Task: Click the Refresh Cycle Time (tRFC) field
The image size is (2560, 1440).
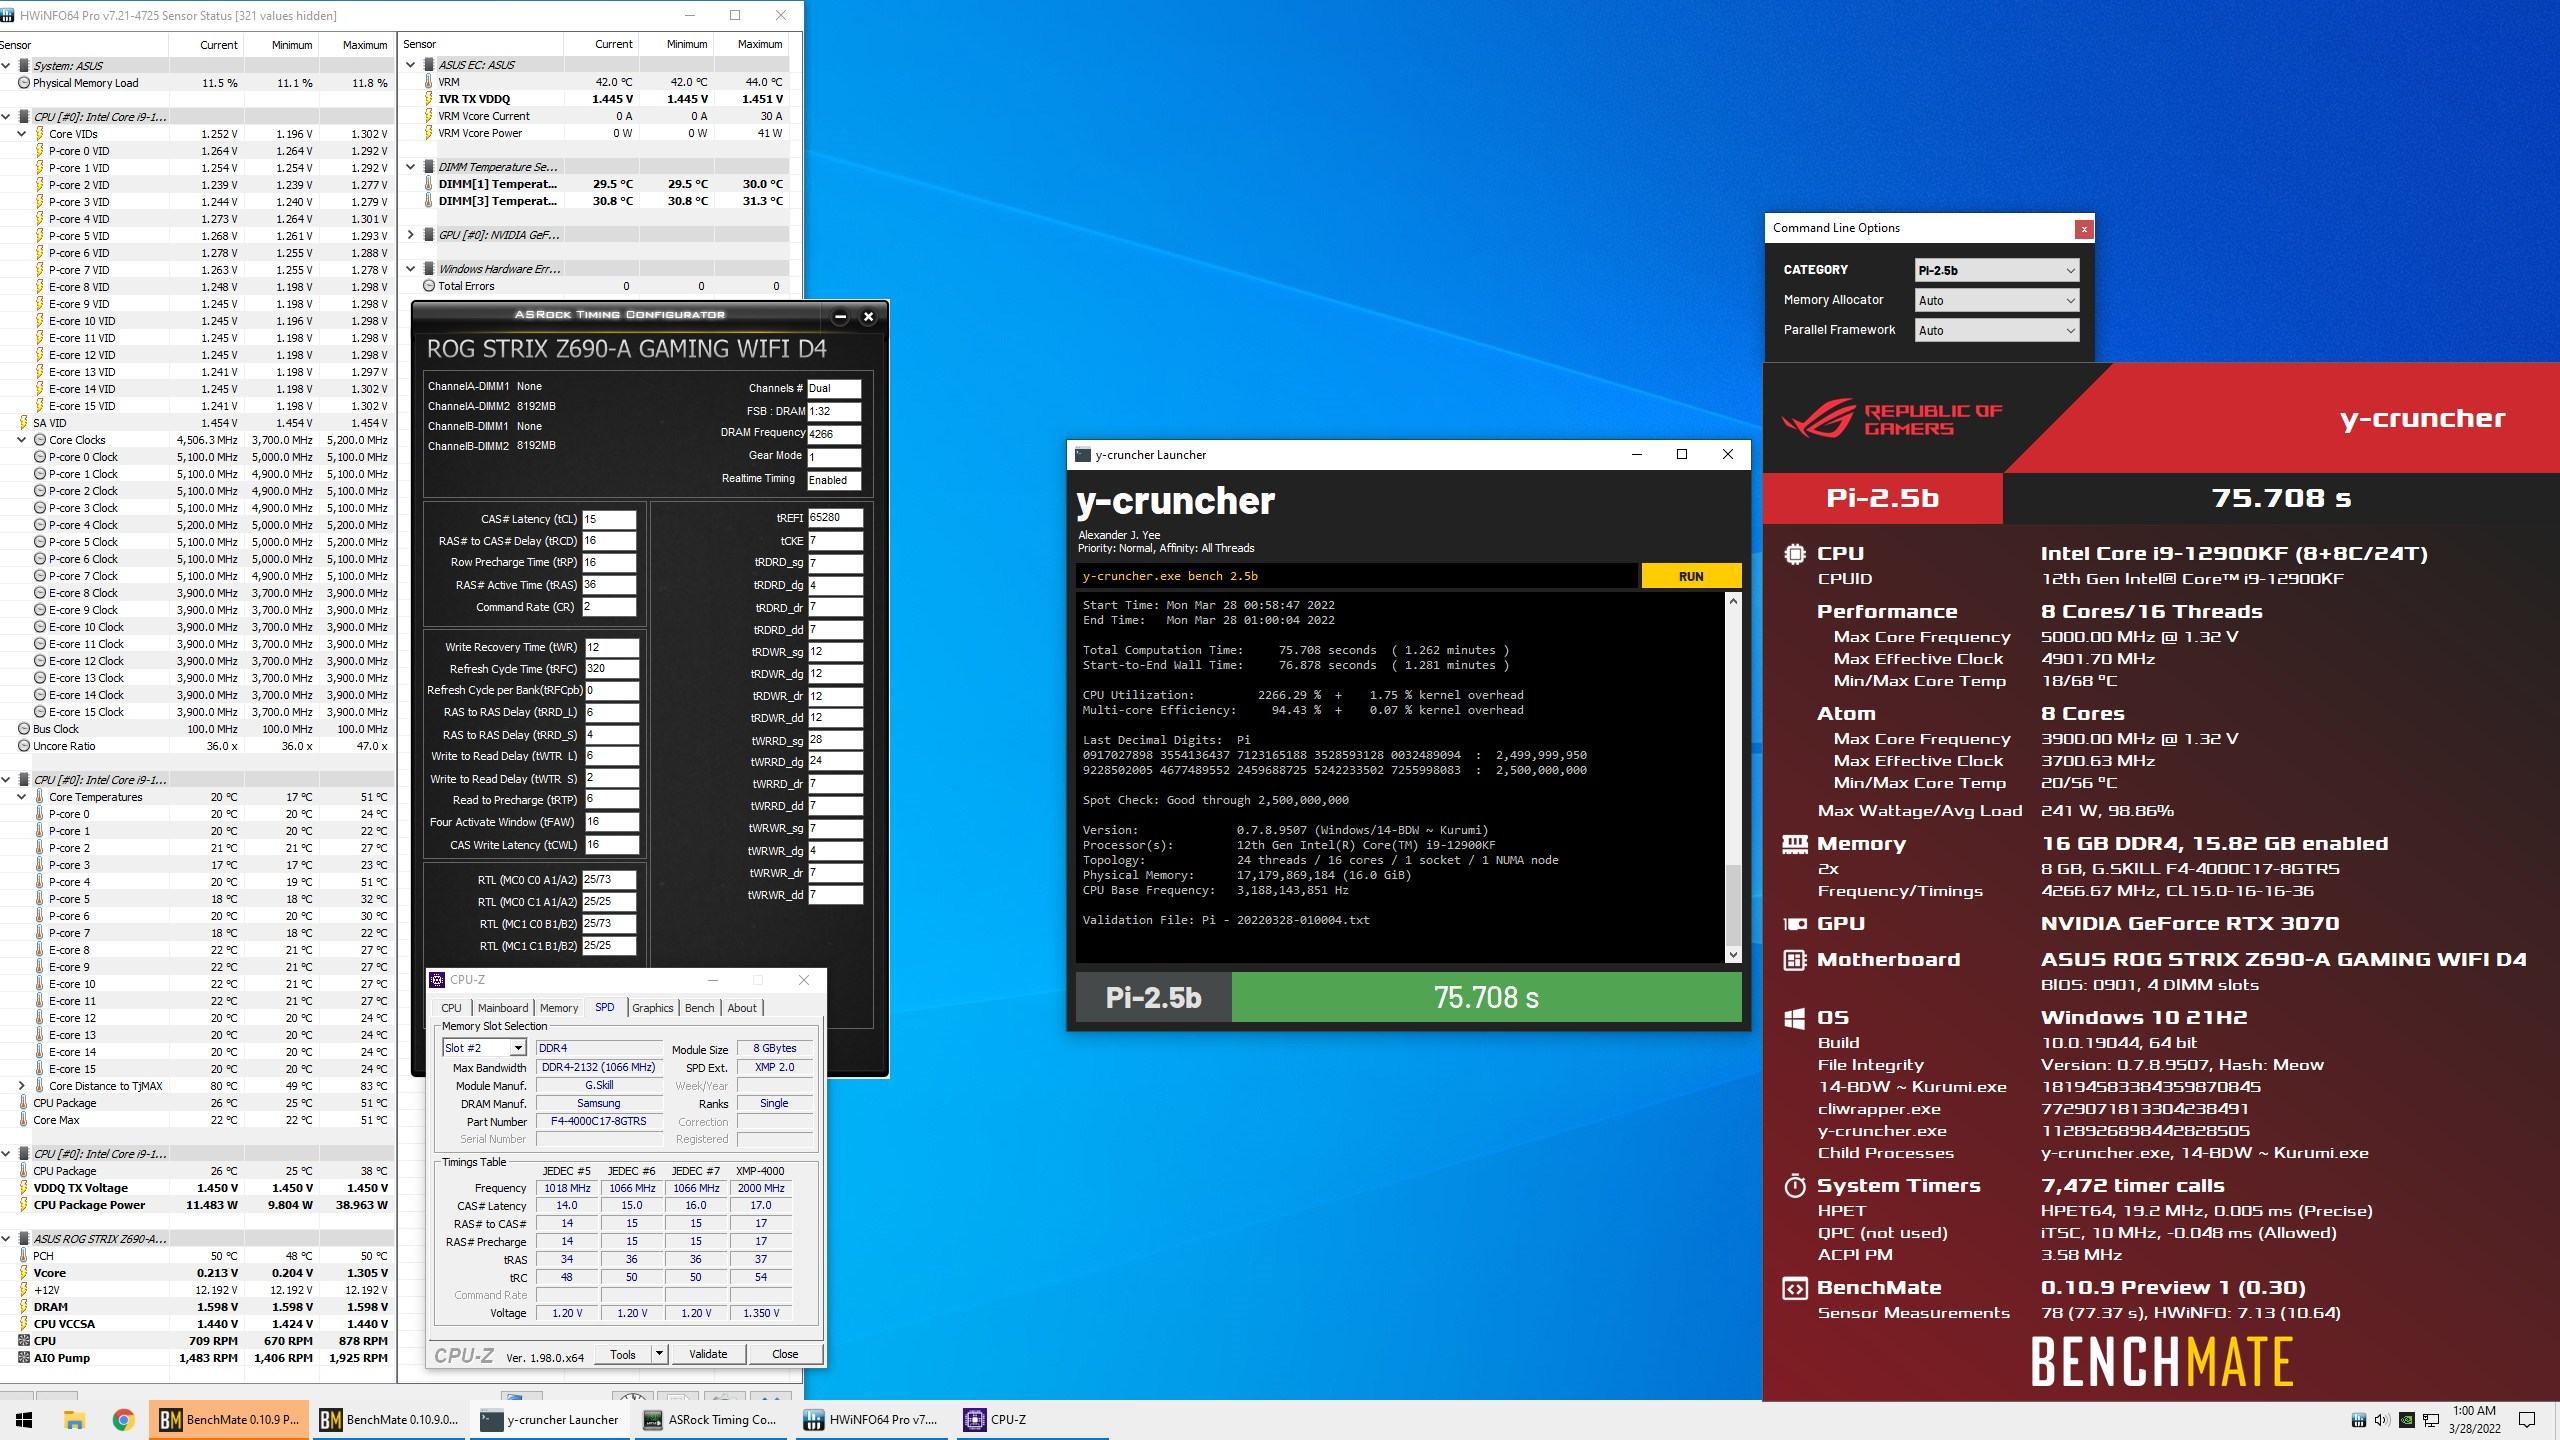Action: point(611,669)
